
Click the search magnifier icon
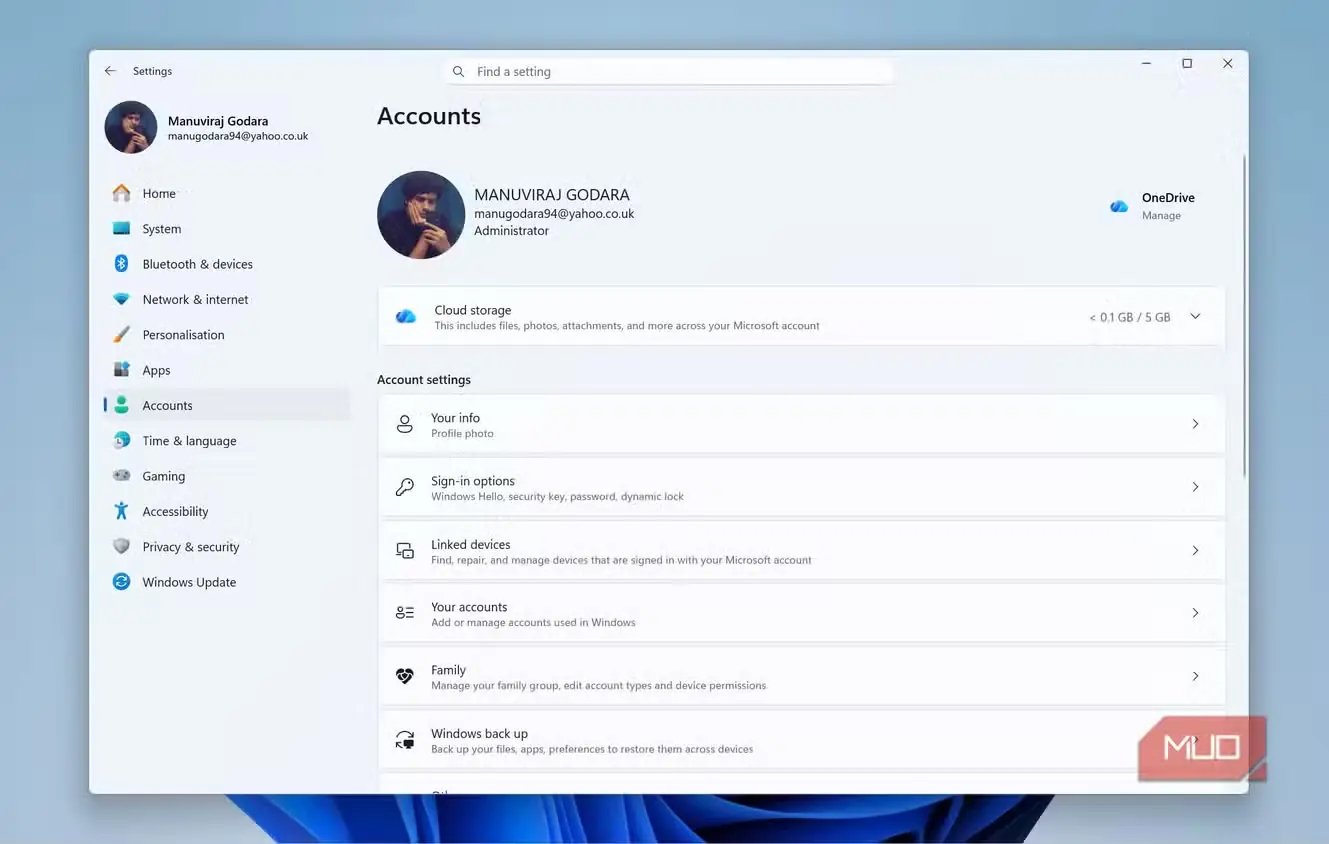pos(458,72)
